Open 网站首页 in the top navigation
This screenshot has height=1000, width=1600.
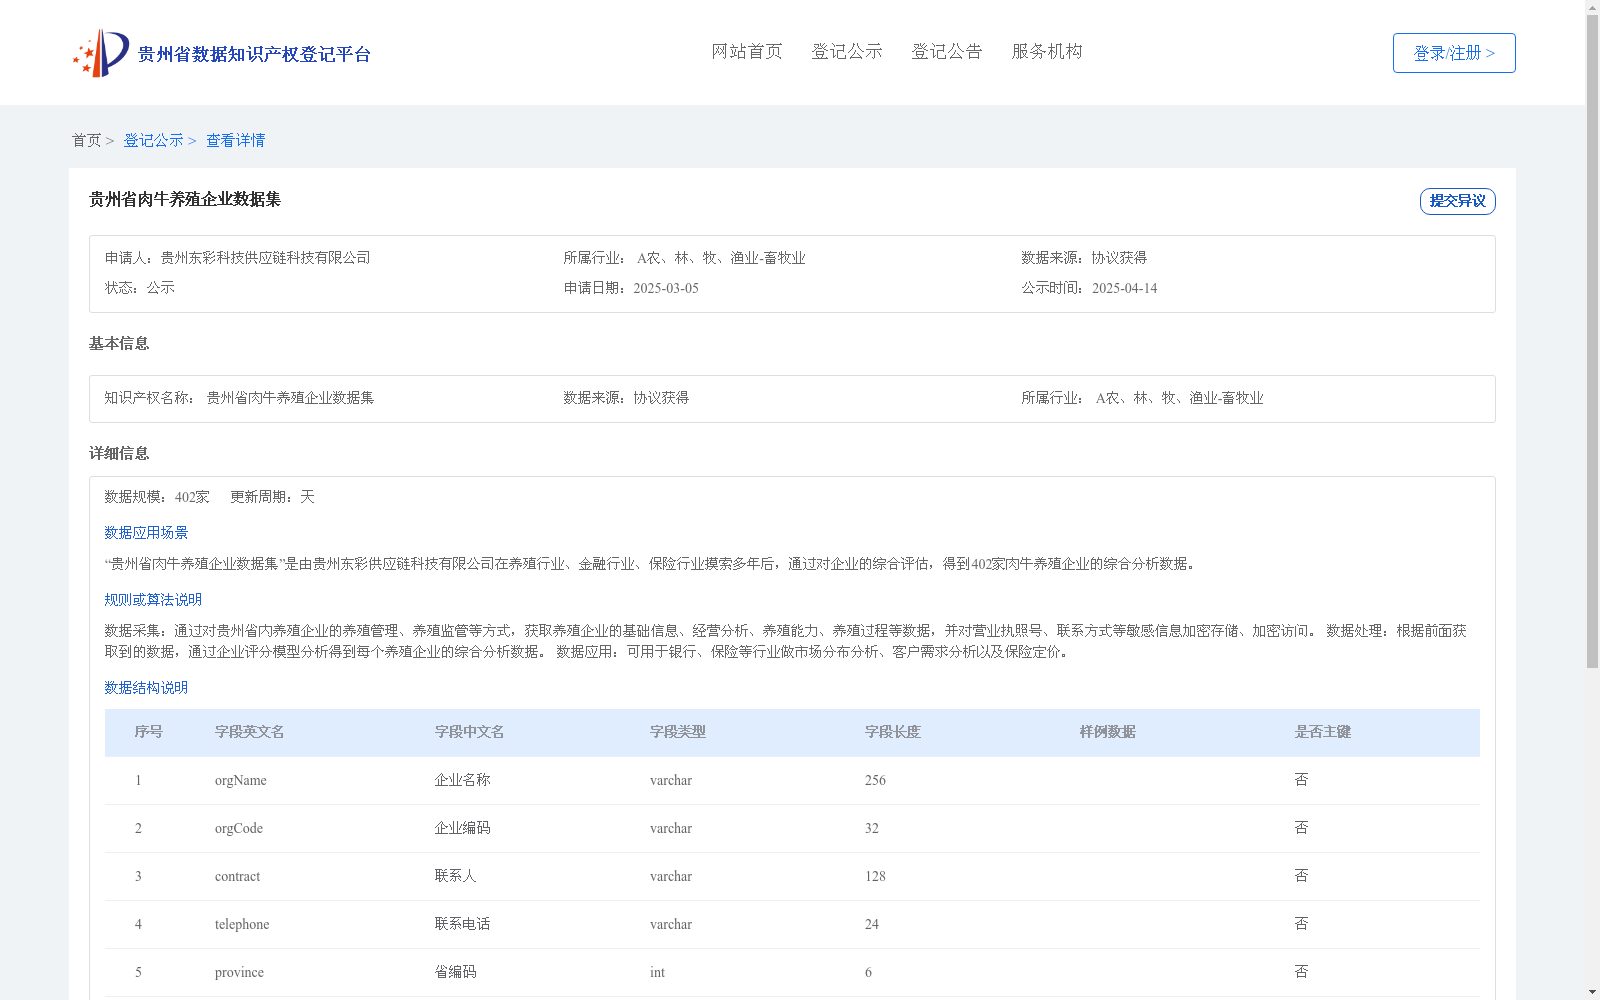[x=747, y=52]
